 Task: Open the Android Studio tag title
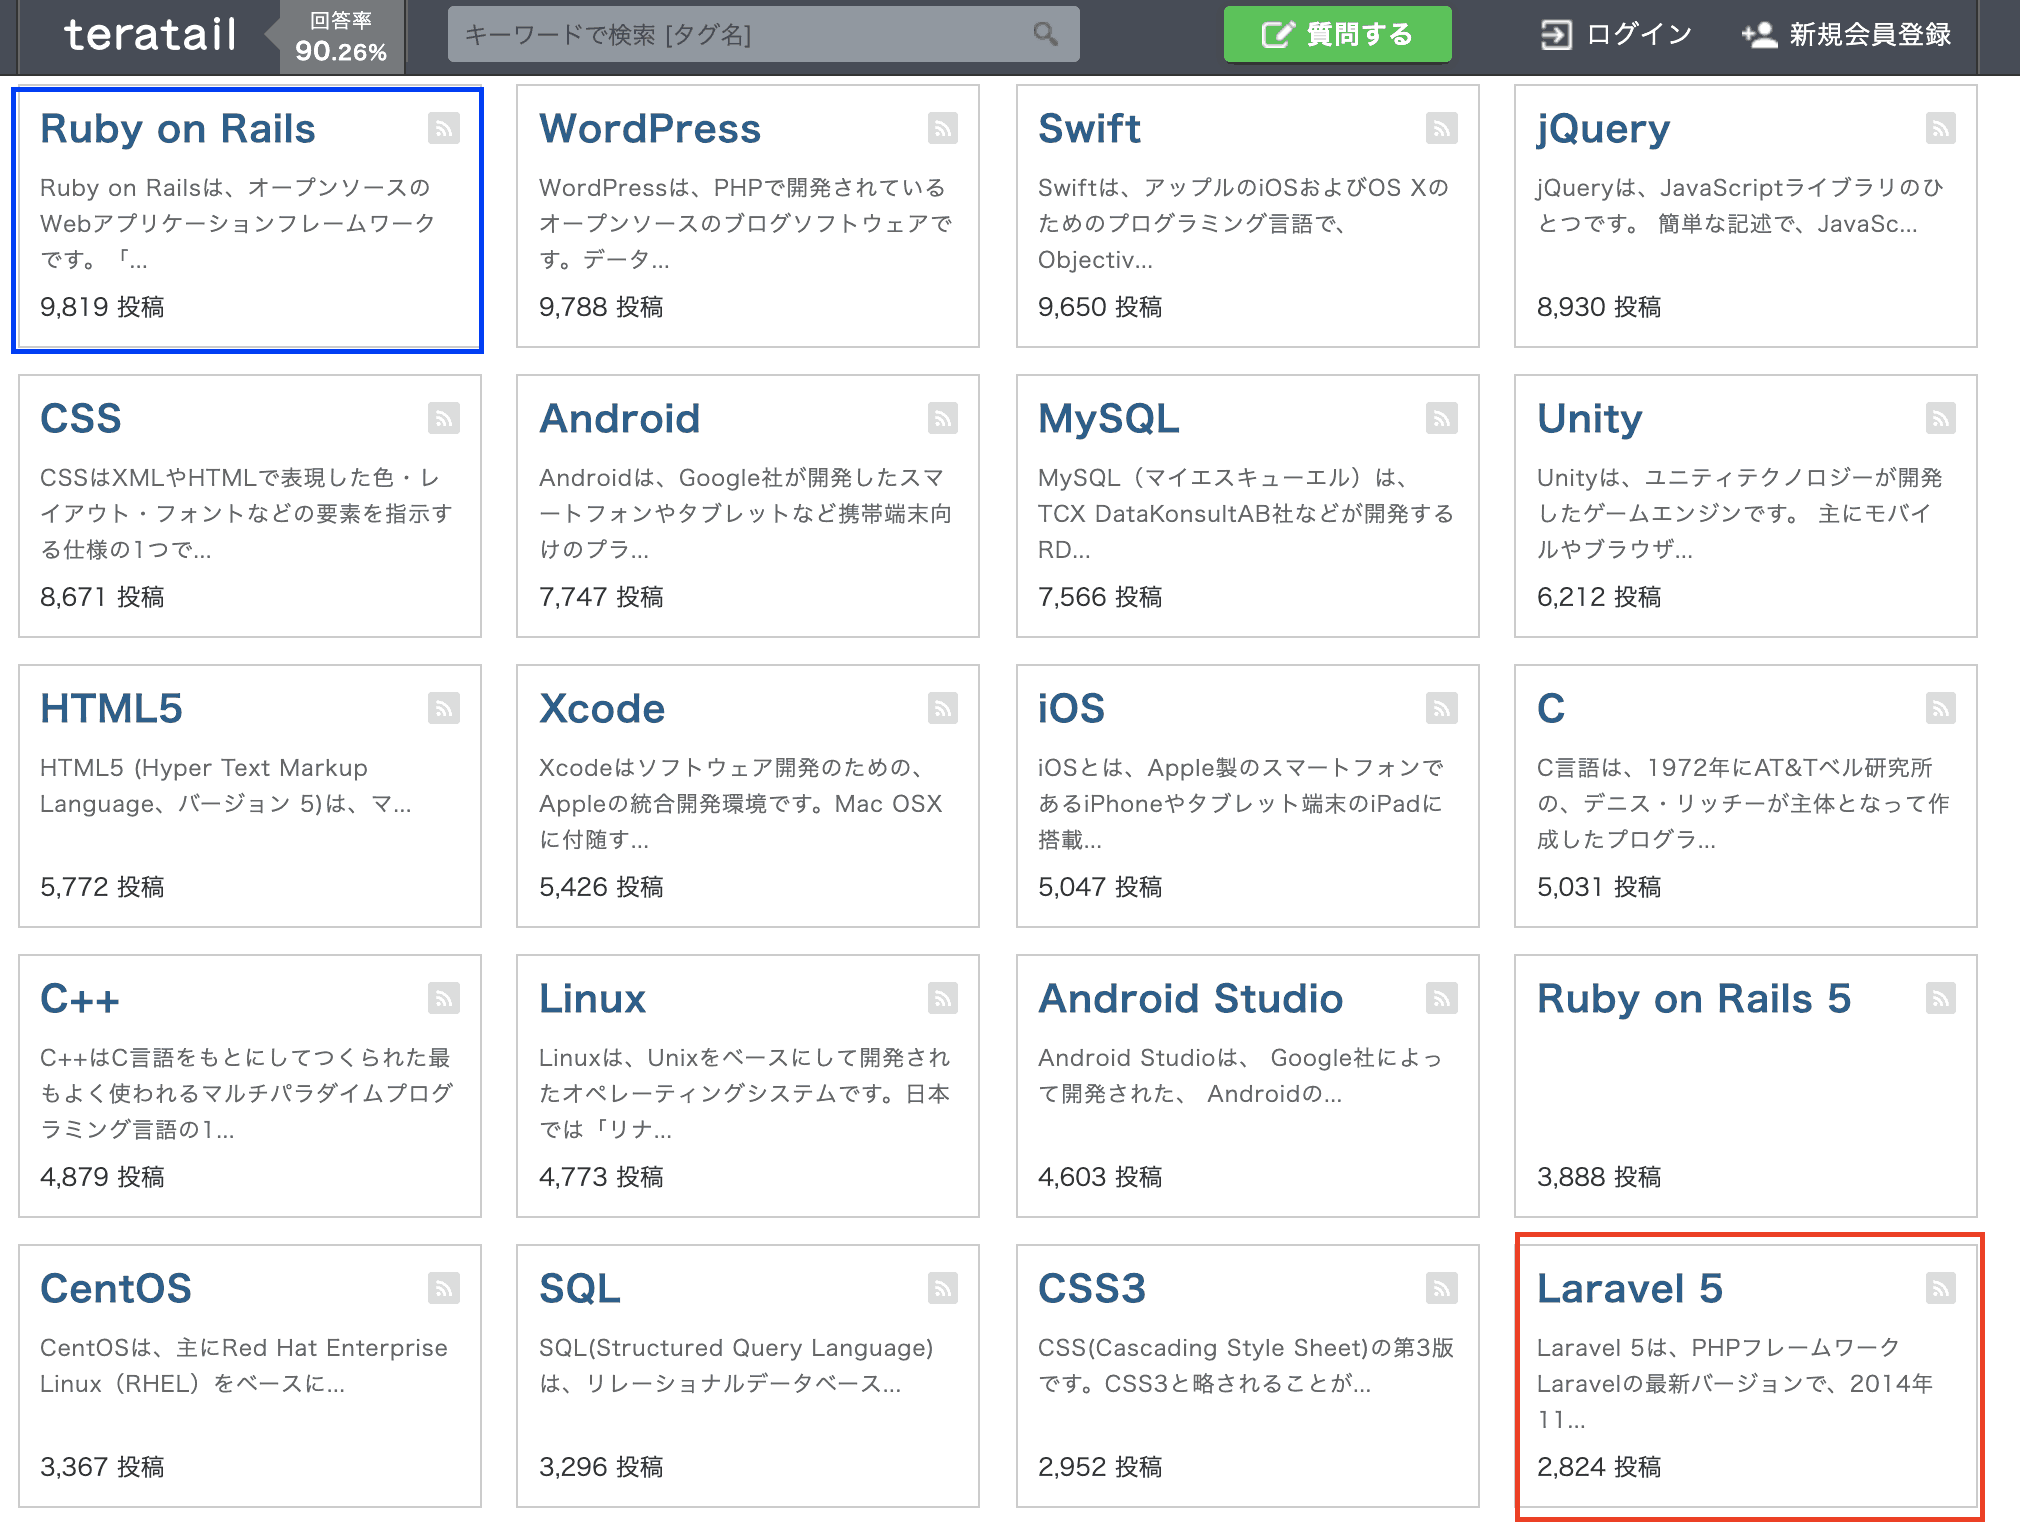click(1190, 999)
